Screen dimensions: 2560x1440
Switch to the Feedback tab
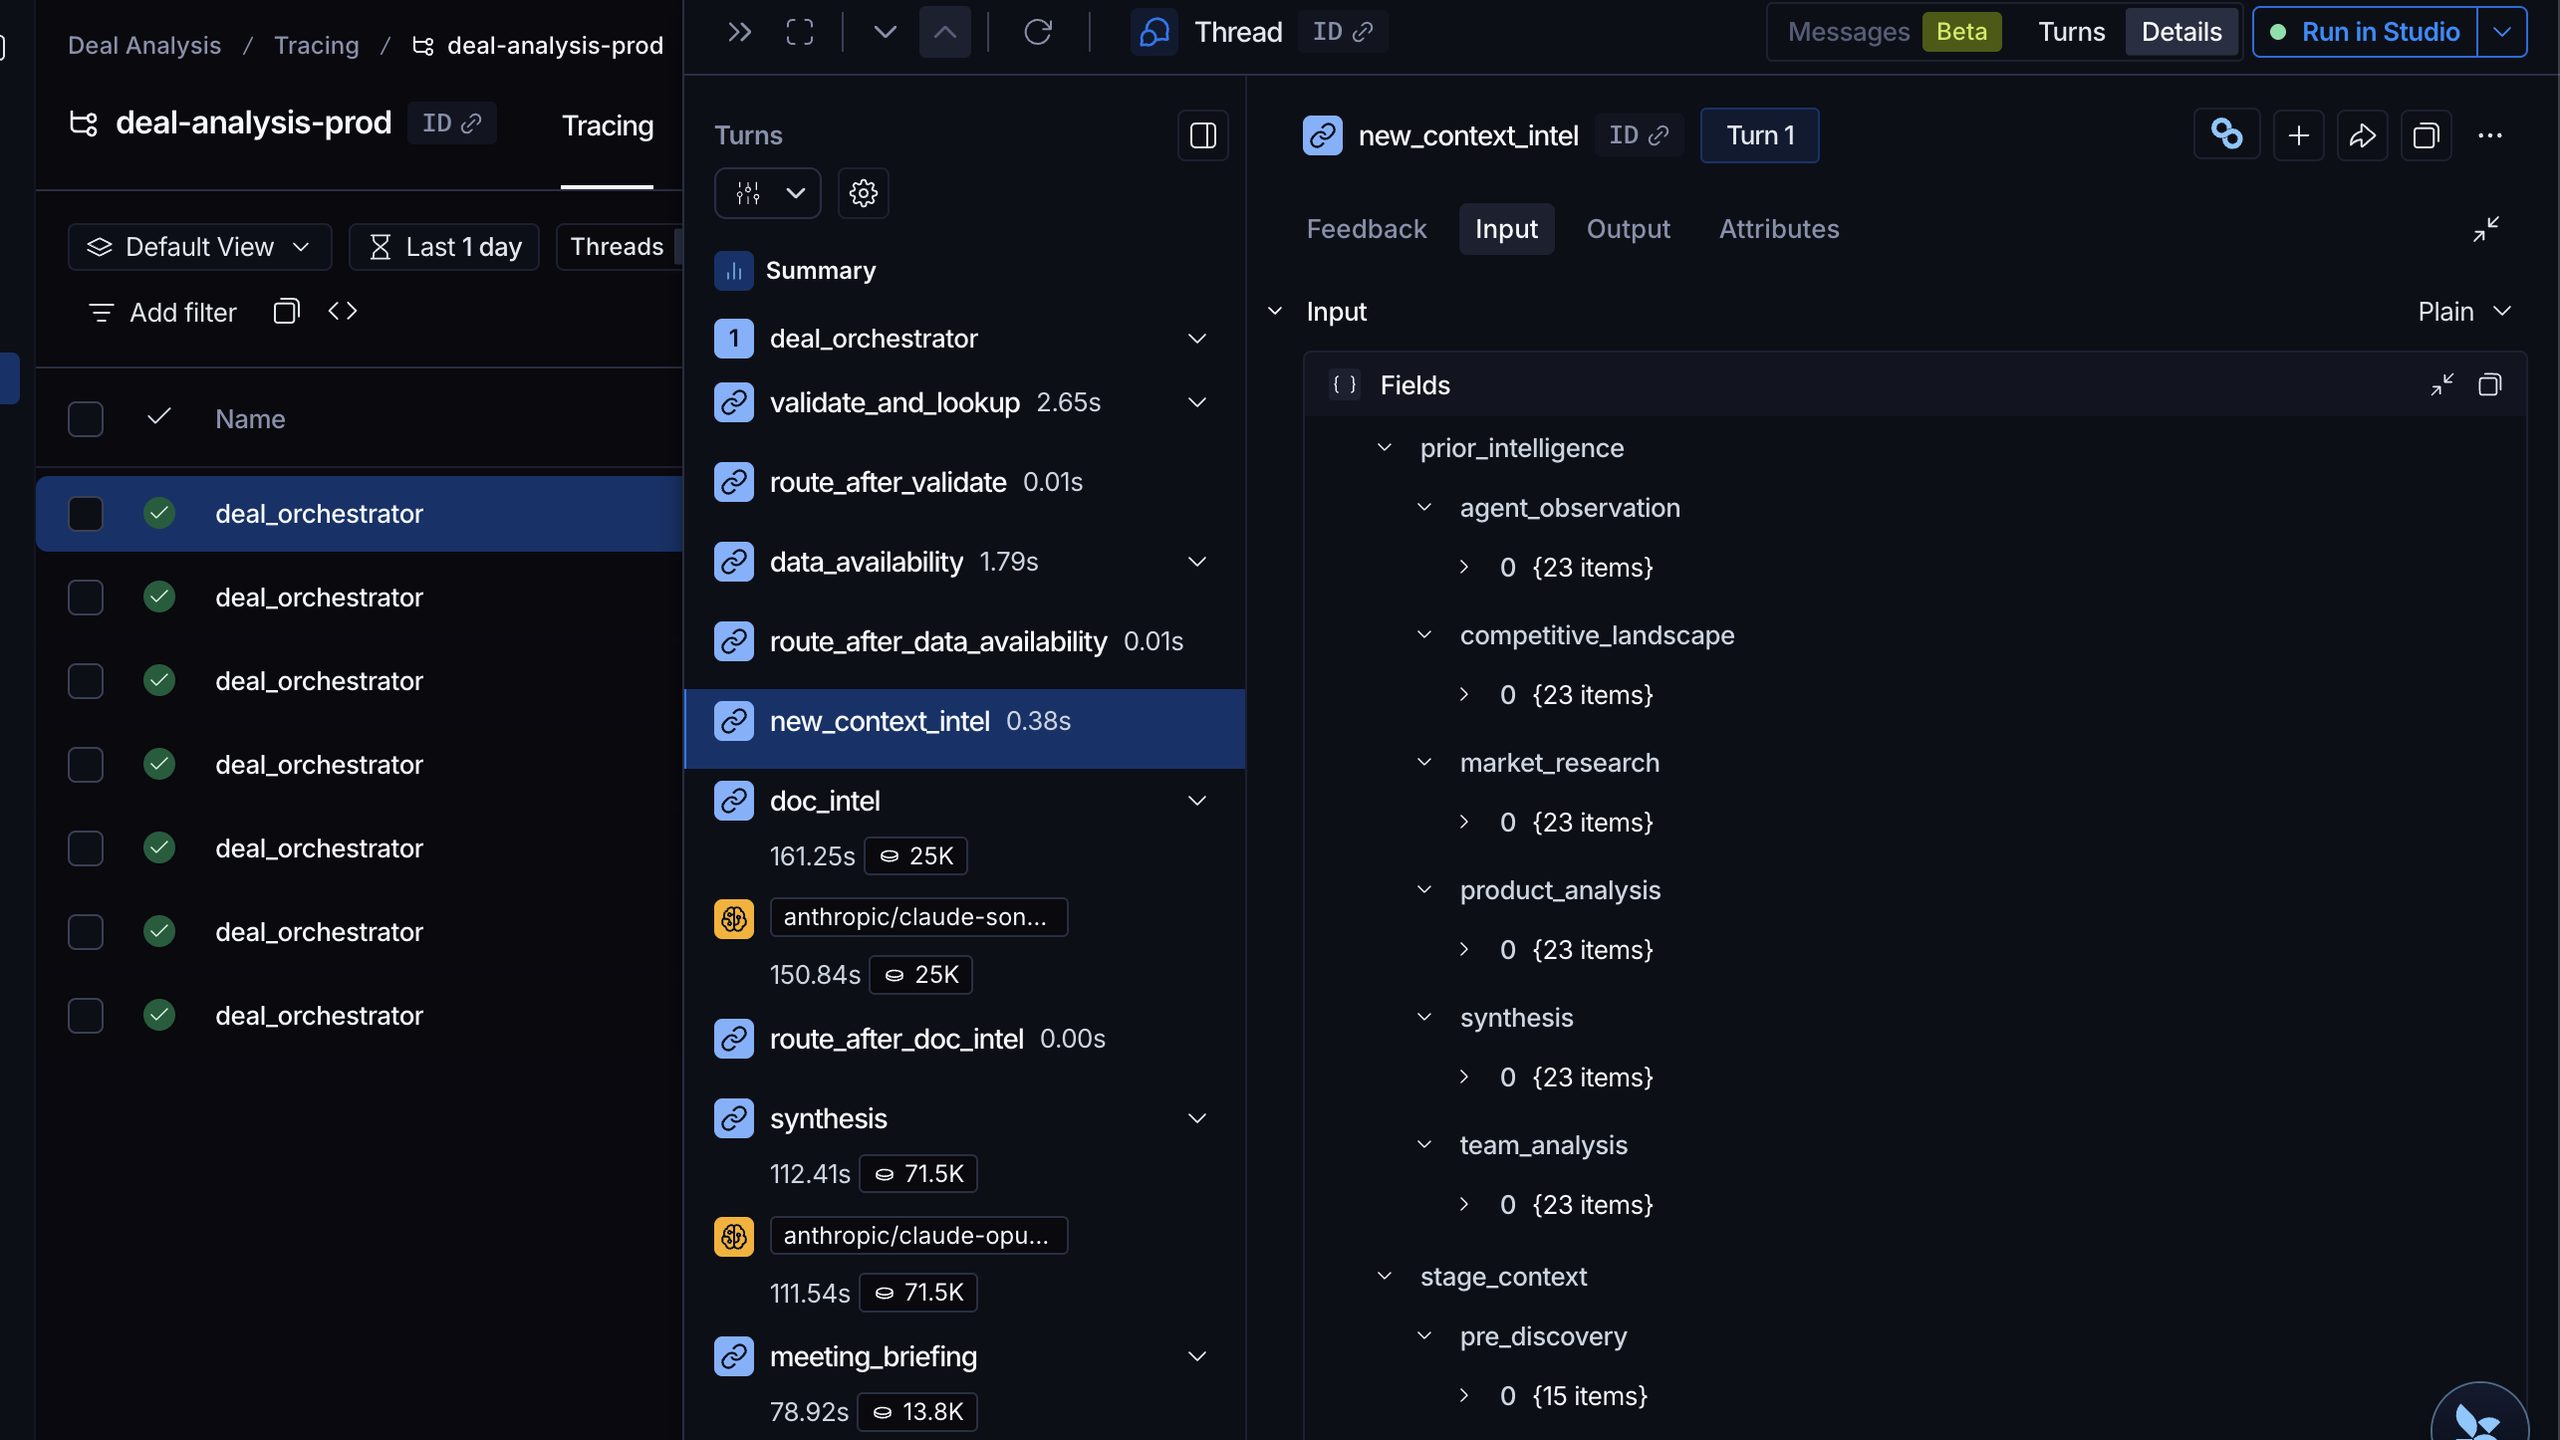(x=1366, y=229)
